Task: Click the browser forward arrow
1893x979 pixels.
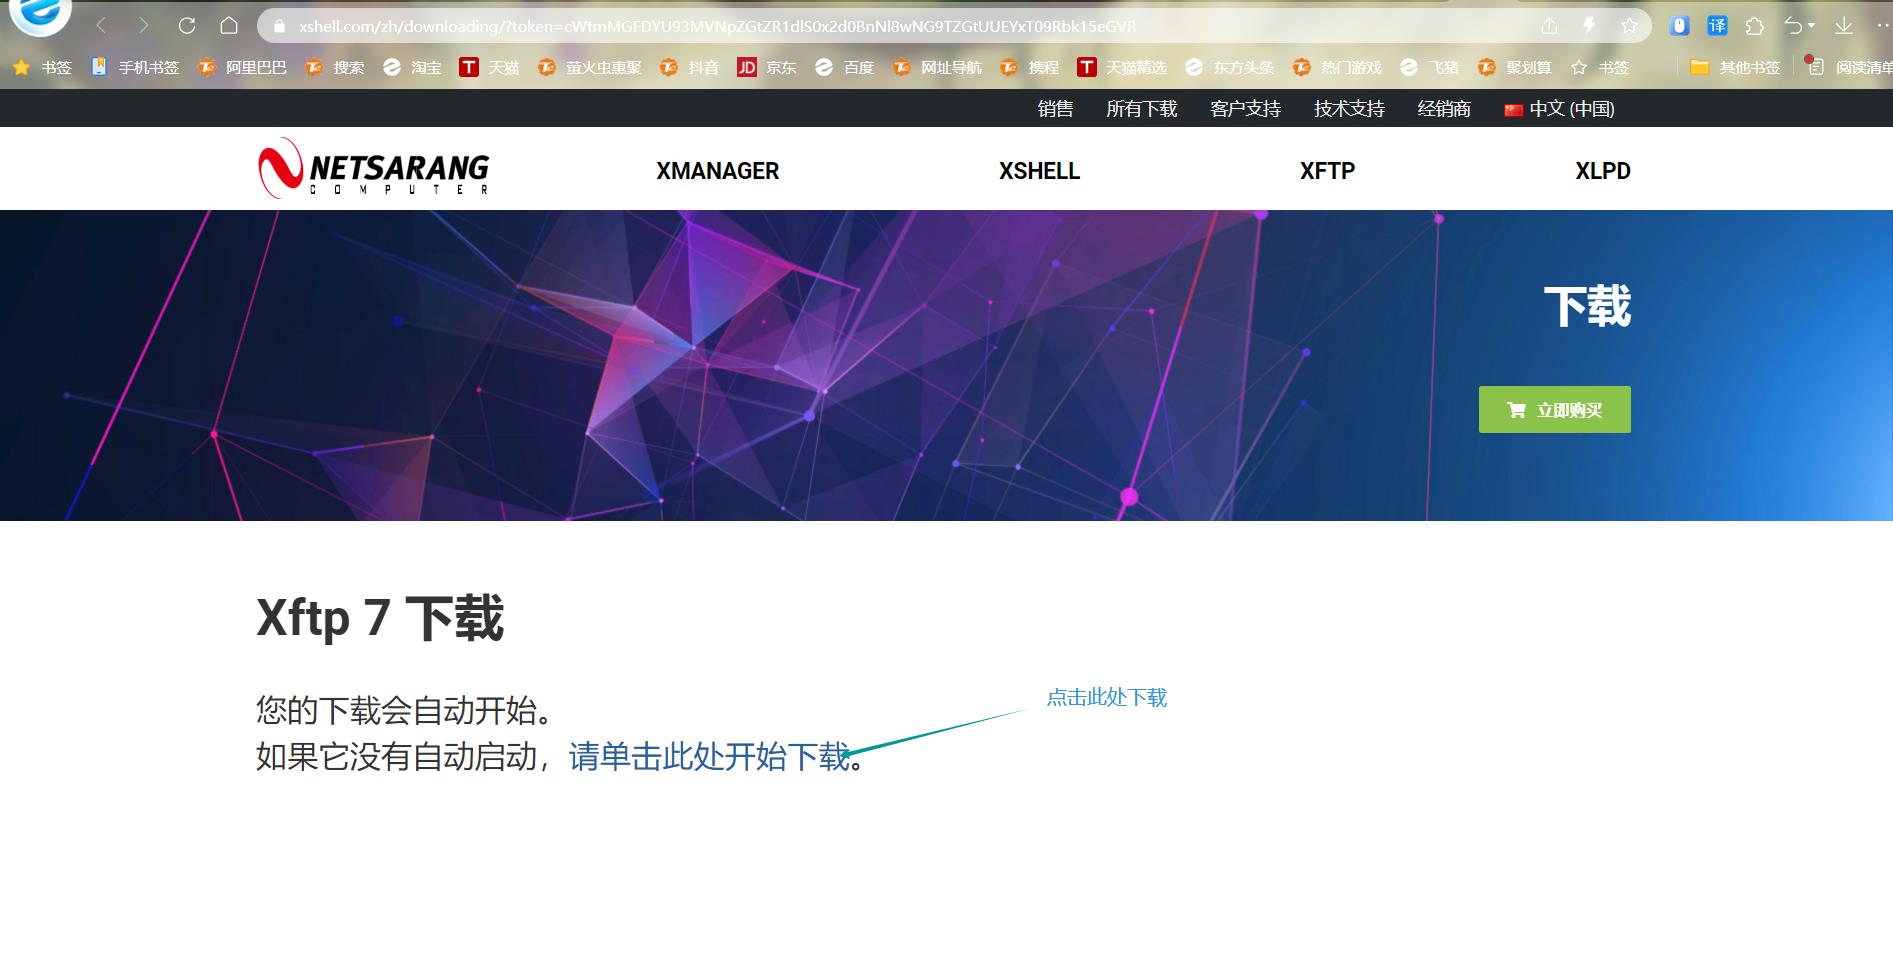Action: coord(144,26)
